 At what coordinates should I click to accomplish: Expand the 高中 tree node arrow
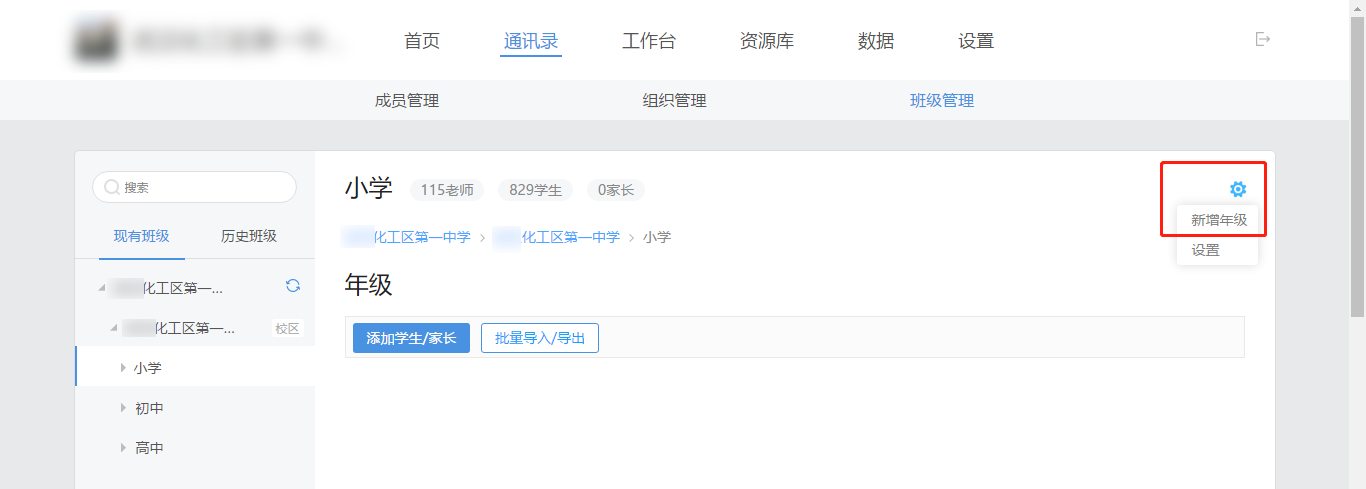(123, 448)
